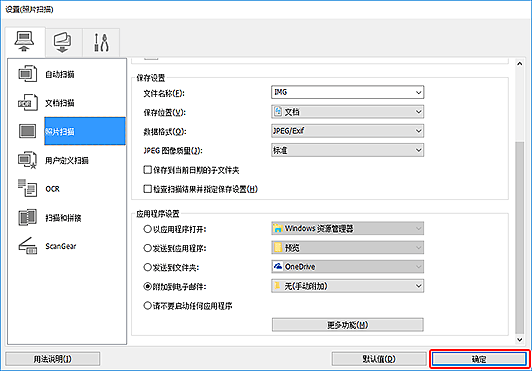Click the 预览 folder icon
This screenshot has width=532, height=371.
[x=278, y=247]
